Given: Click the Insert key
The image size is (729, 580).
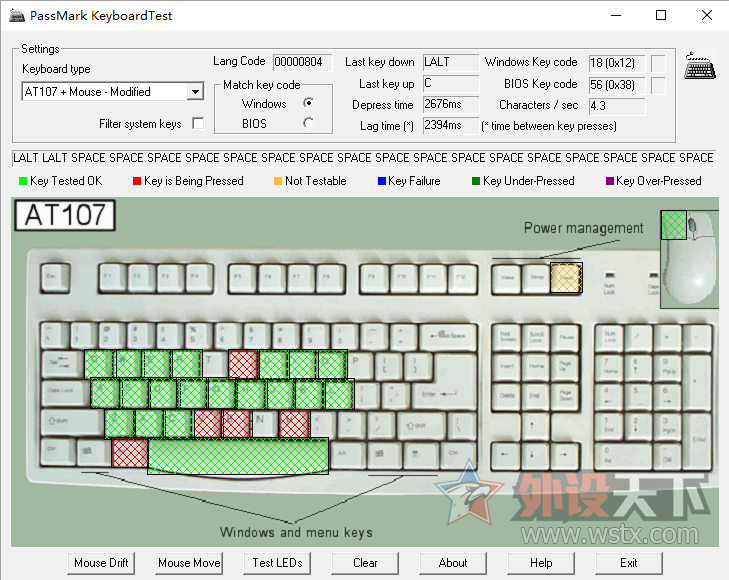Looking at the screenshot, I should coord(506,367).
